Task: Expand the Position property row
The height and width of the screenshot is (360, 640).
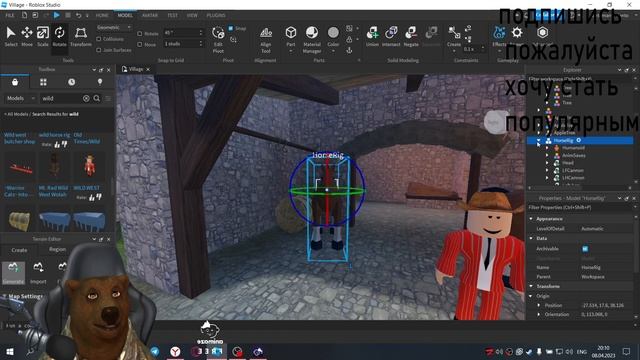Action: click(x=539, y=305)
